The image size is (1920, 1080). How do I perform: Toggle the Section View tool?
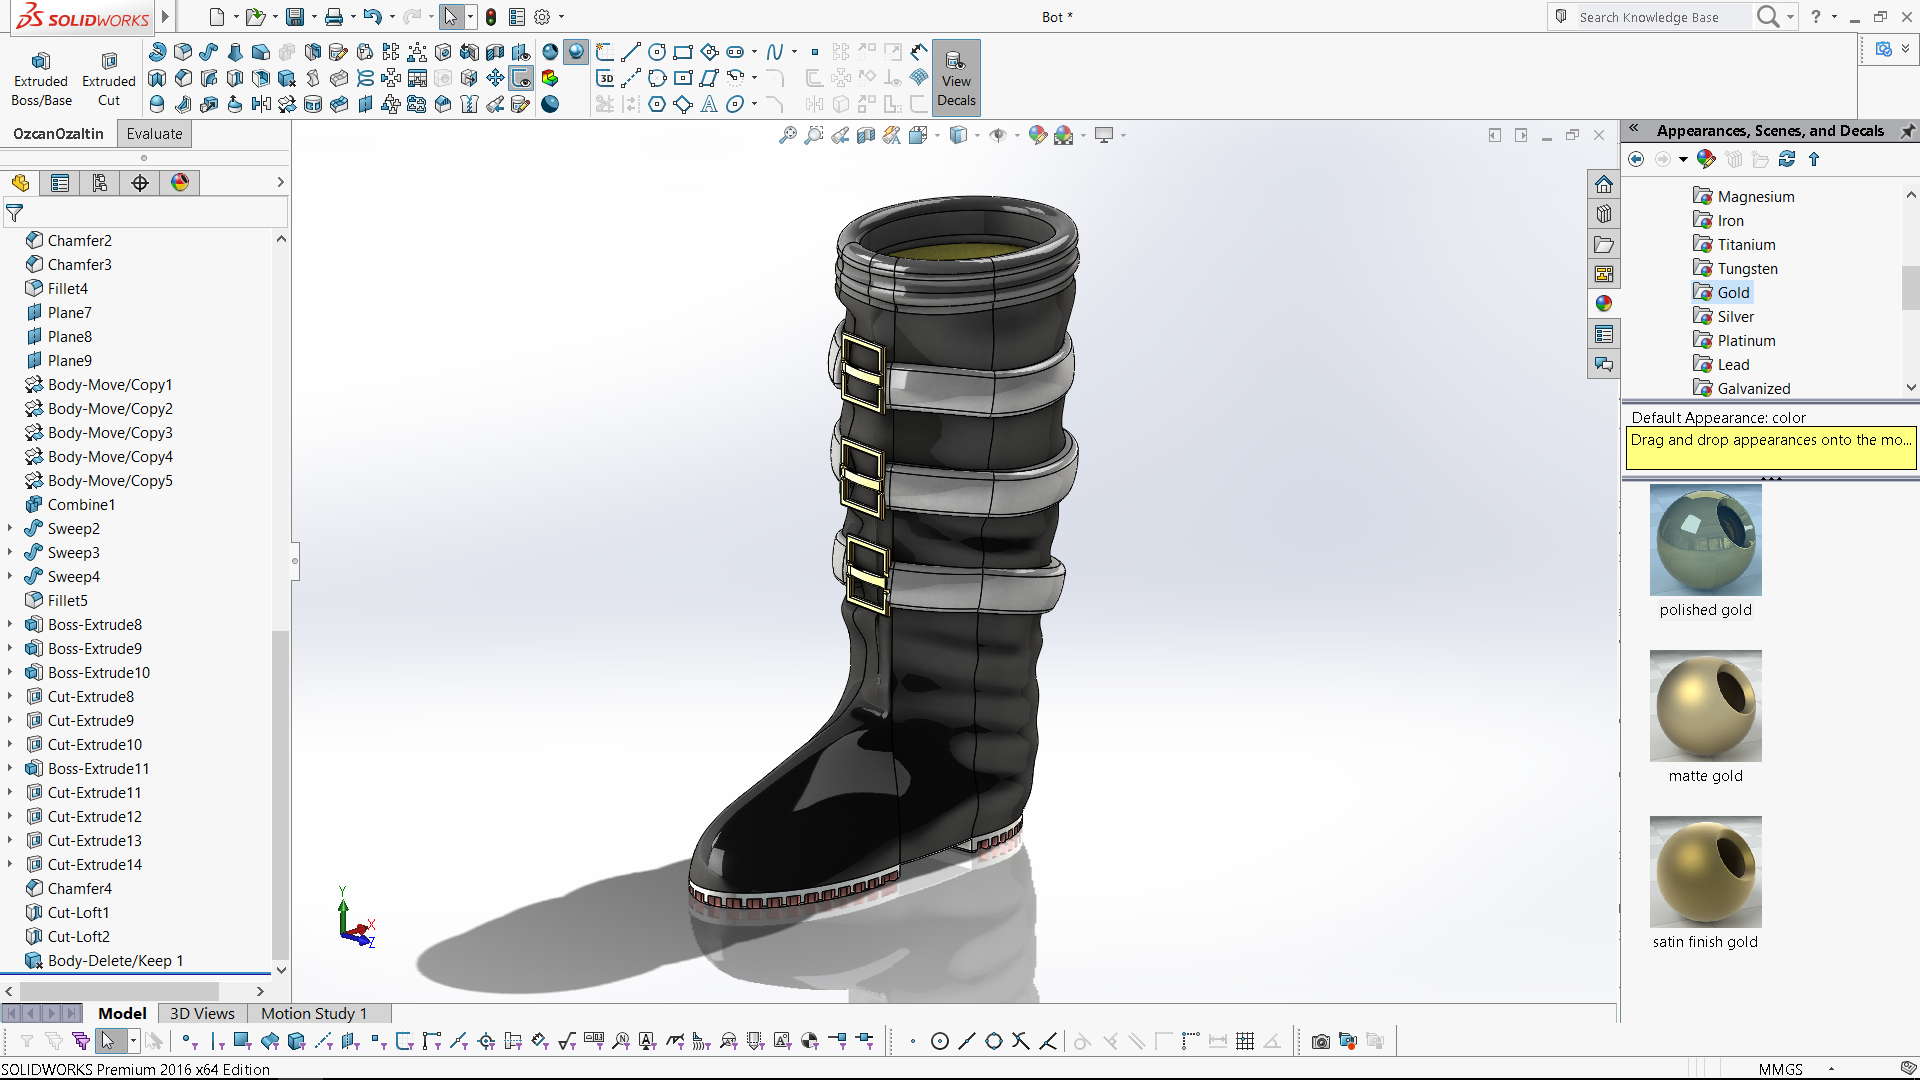pyautogui.click(x=866, y=135)
